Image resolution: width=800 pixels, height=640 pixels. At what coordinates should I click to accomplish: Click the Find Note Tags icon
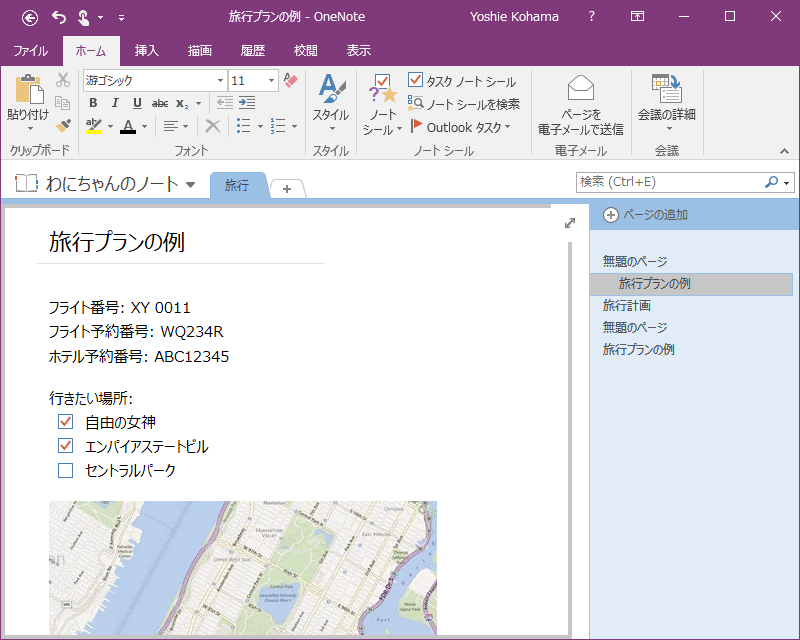pyautogui.click(x=415, y=104)
